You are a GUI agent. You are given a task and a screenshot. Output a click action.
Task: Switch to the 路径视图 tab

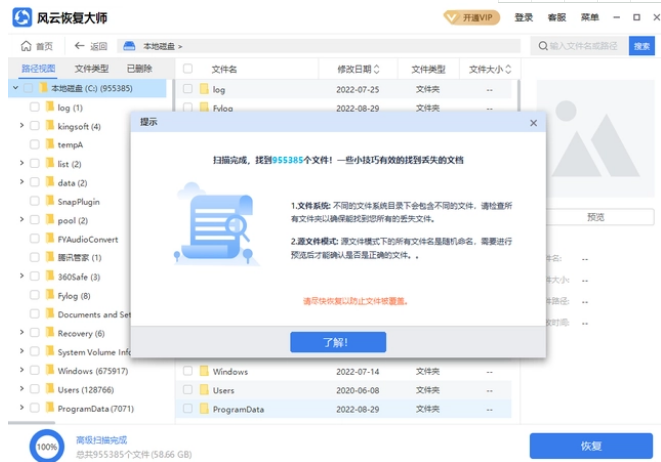(x=38, y=69)
